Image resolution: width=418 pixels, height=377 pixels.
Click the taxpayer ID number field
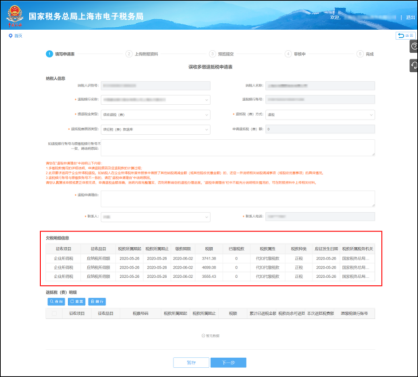point(156,86)
